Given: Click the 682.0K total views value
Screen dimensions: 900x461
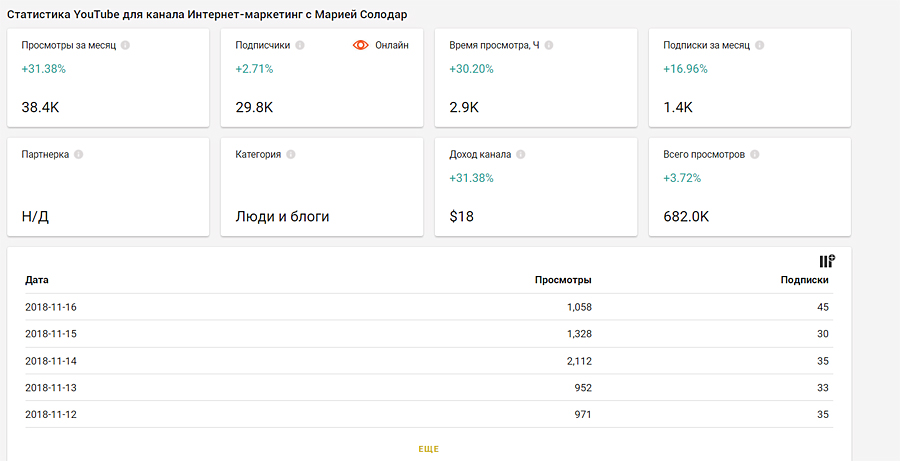Looking at the screenshot, I should (x=685, y=216).
